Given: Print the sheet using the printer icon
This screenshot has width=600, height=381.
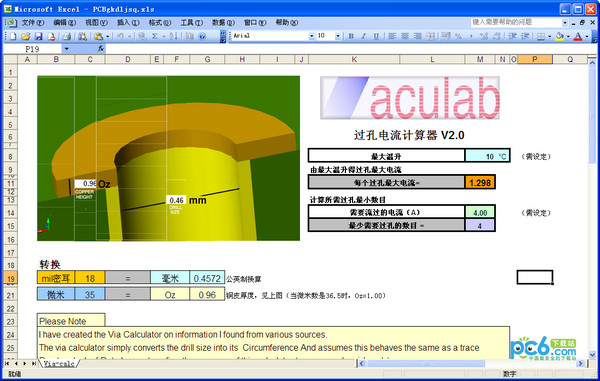Looking at the screenshot, I should (x=67, y=36).
